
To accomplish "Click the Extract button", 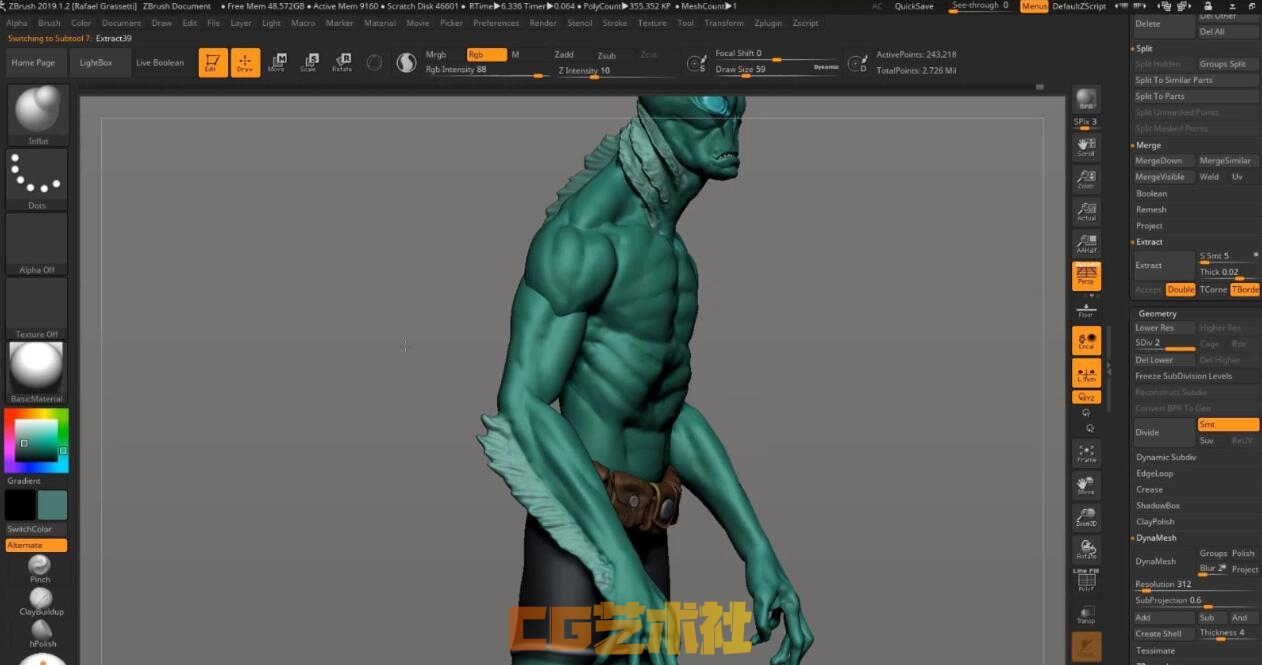I will coord(1163,265).
